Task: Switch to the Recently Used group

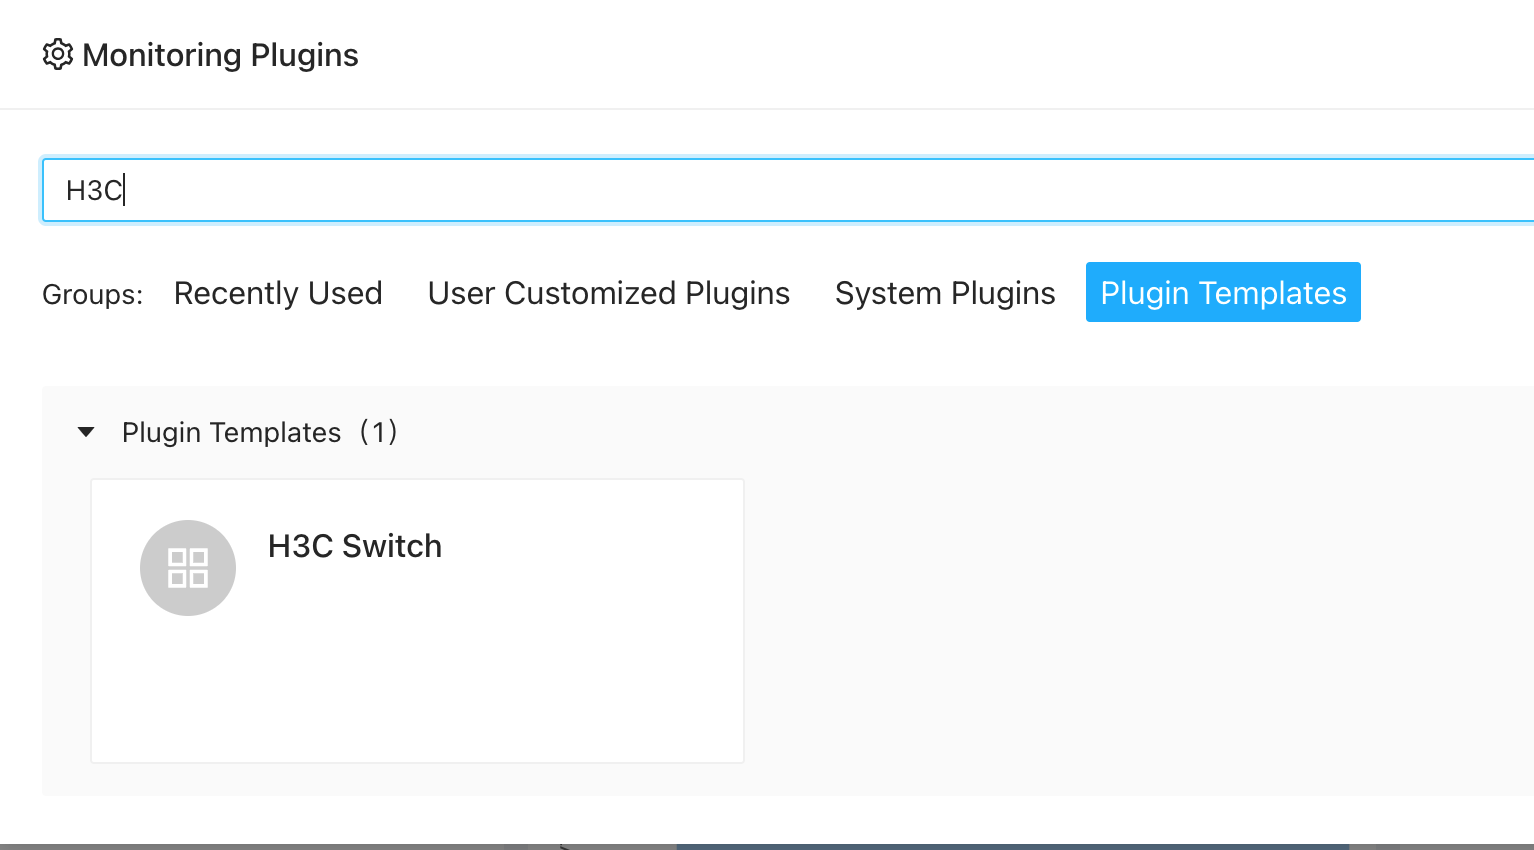Action: (x=278, y=293)
